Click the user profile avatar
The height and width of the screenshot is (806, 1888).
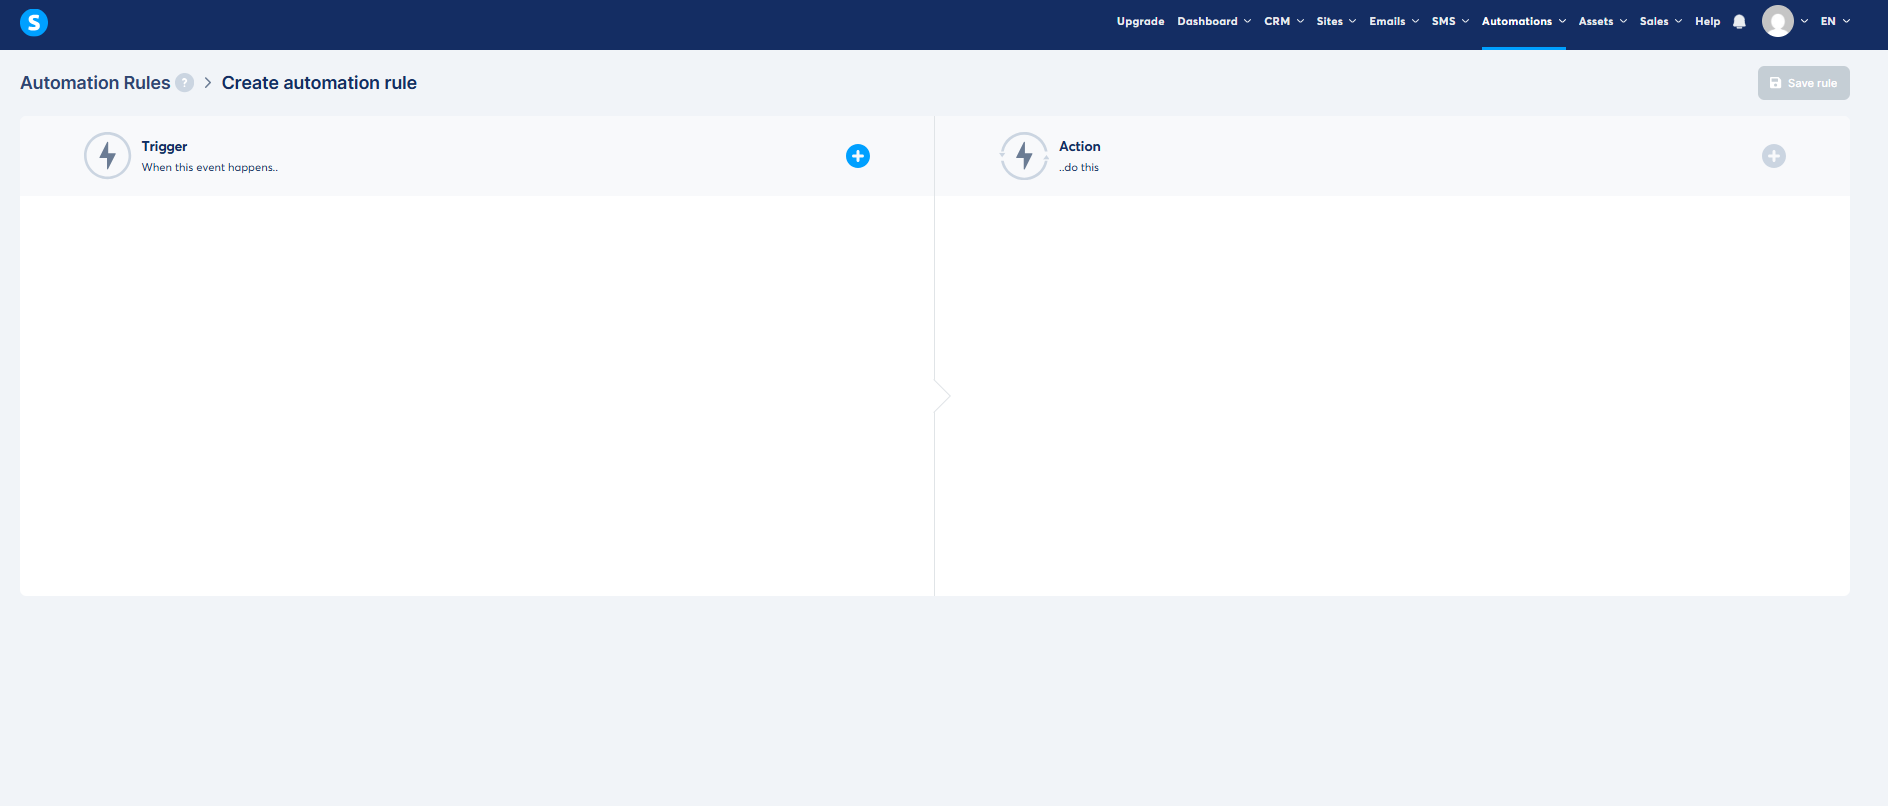tap(1777, 21)
